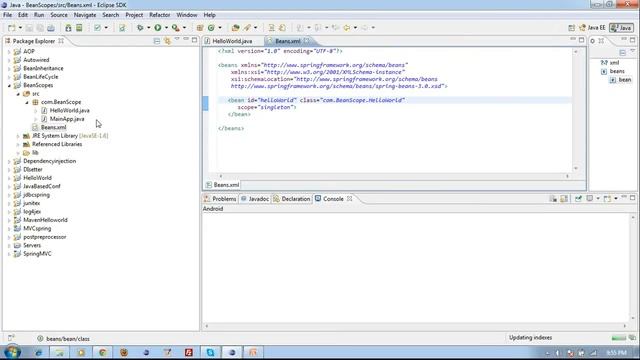The image size is (640, 360).
Task: Click the Updating indexes progress bar
Action: (618, 338)
